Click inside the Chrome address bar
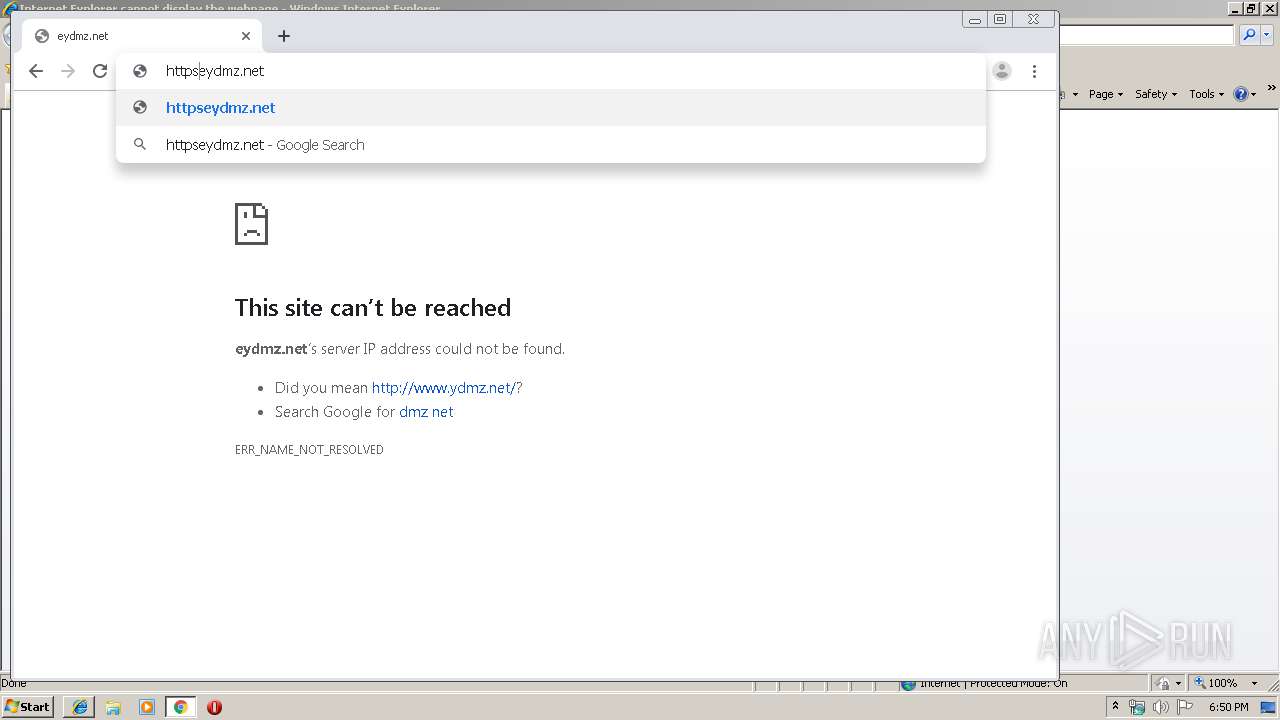Viewport: 1280px width, 720px height. point(550,71)
